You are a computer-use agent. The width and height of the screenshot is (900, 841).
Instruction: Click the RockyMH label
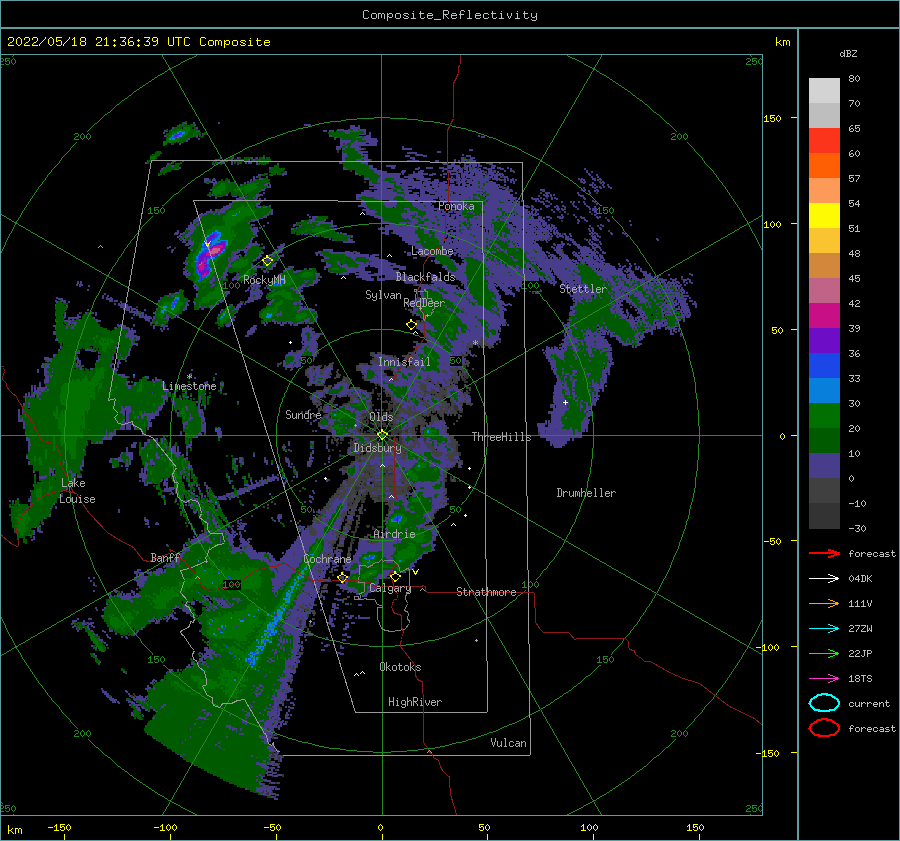point(264,280)
